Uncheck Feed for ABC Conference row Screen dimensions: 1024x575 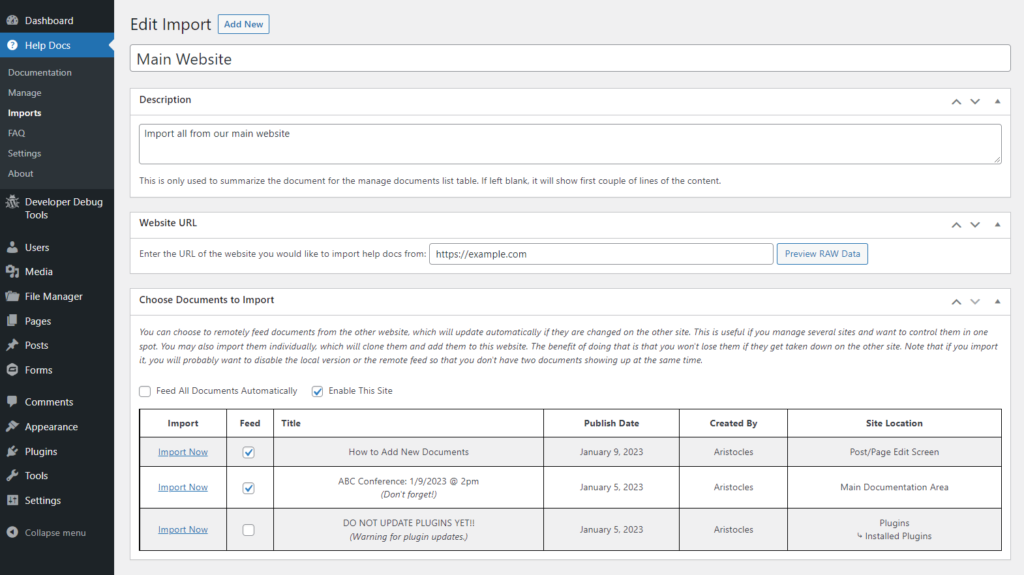[x=249, y=488]
